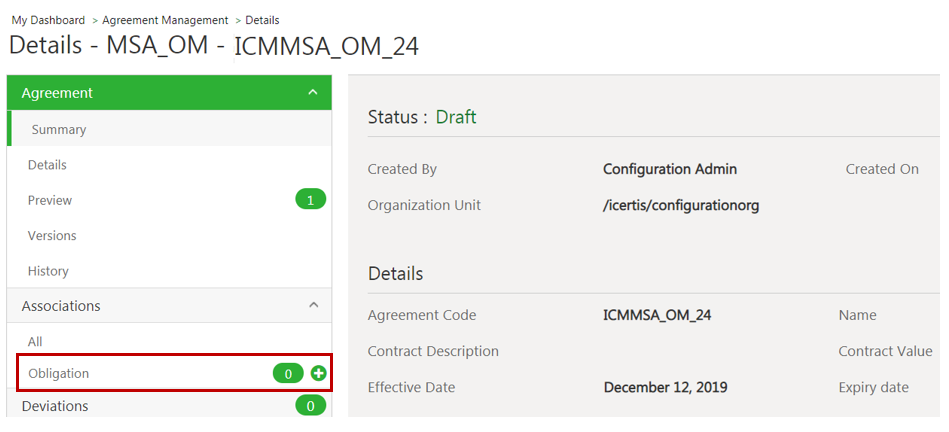The height and width of the screenshot is (432, 949).
Task: Open the Summary item in sidebar
Action: pyautogui.click(x=59, y=129)
